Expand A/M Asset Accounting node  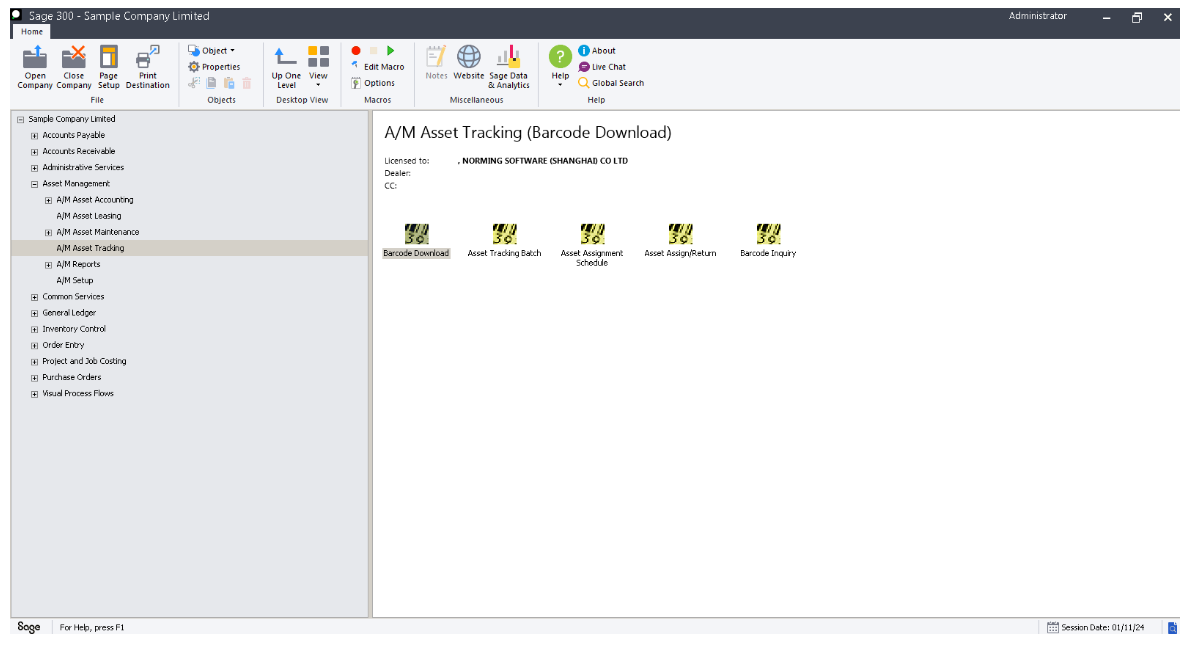click(48, 200)
